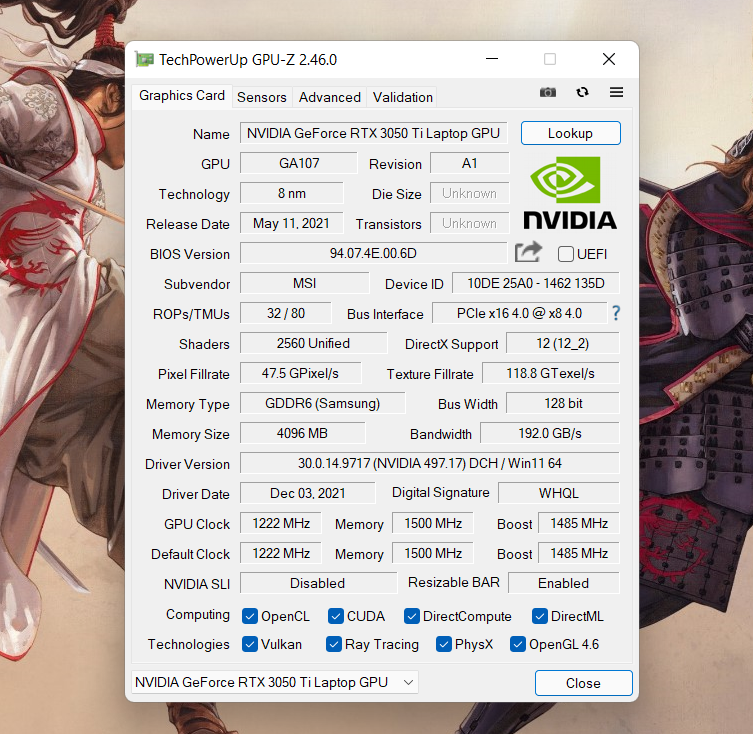This screenshot has width=753, height=734.
Task: Click the Bandwidth value 192.0 GB/s
Action: (x=550, y=433)
